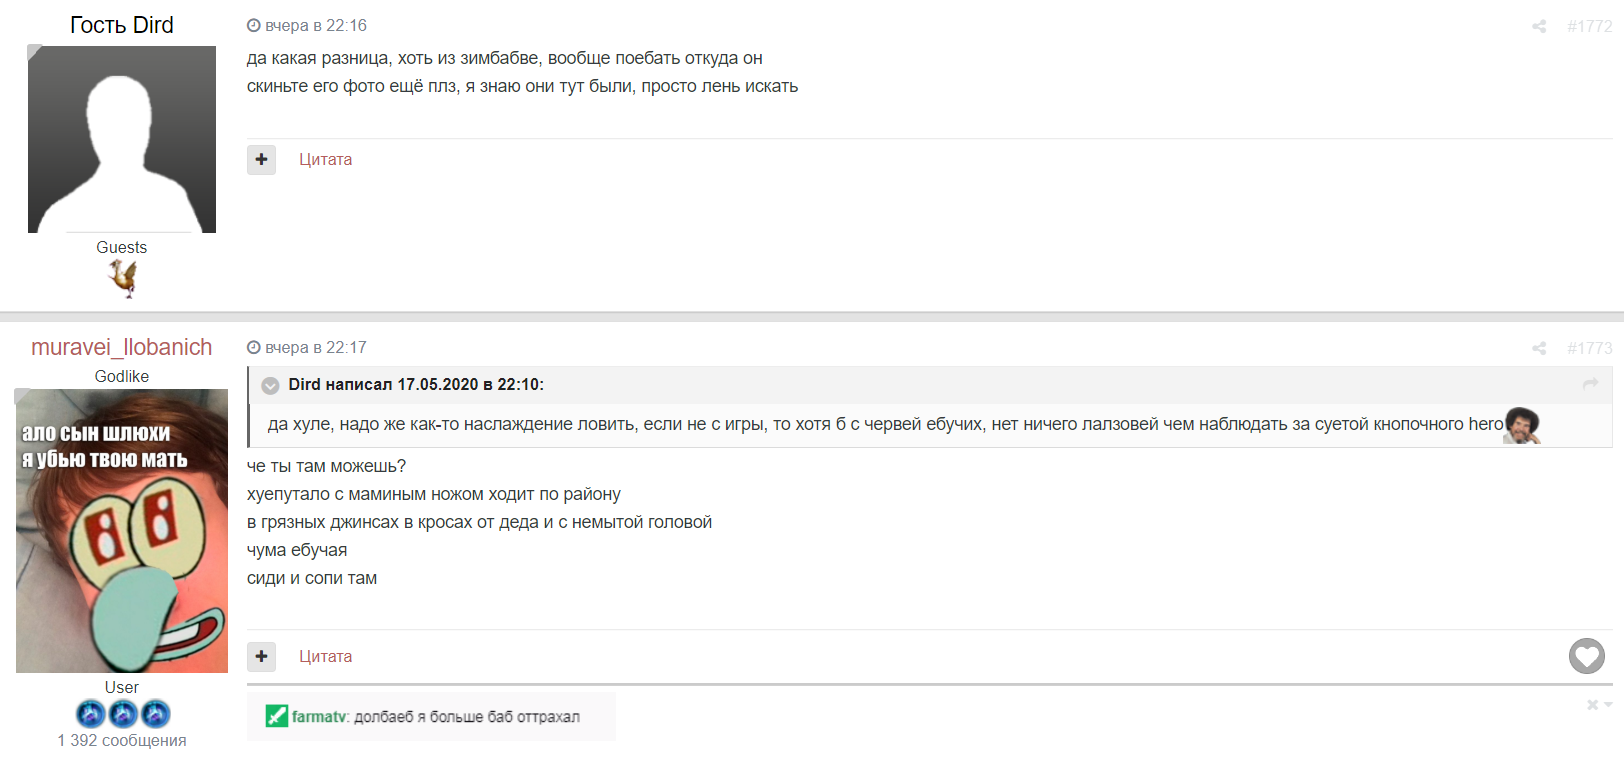Click the green checkmark icon beside farmatv
The image size is (1624, 759).
(x=276, y=716)
